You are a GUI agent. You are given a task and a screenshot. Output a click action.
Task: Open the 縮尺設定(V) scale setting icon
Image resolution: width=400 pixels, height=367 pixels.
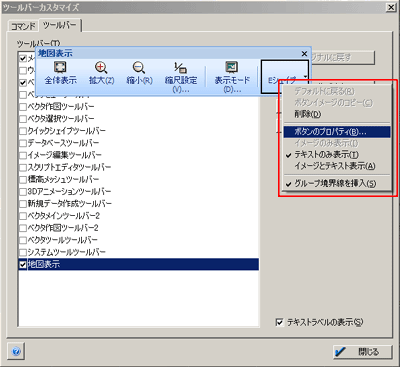click(x=181, y=67)
